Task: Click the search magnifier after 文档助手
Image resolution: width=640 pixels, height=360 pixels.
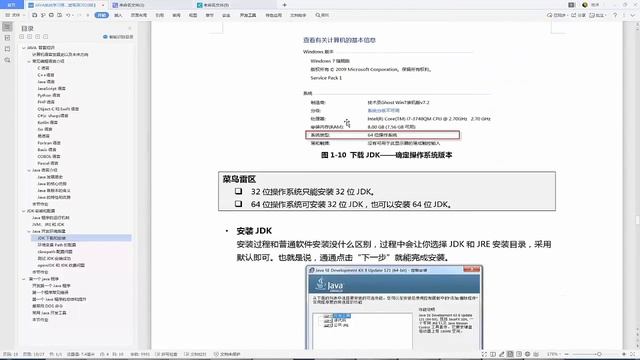Action: pos(318,15)
